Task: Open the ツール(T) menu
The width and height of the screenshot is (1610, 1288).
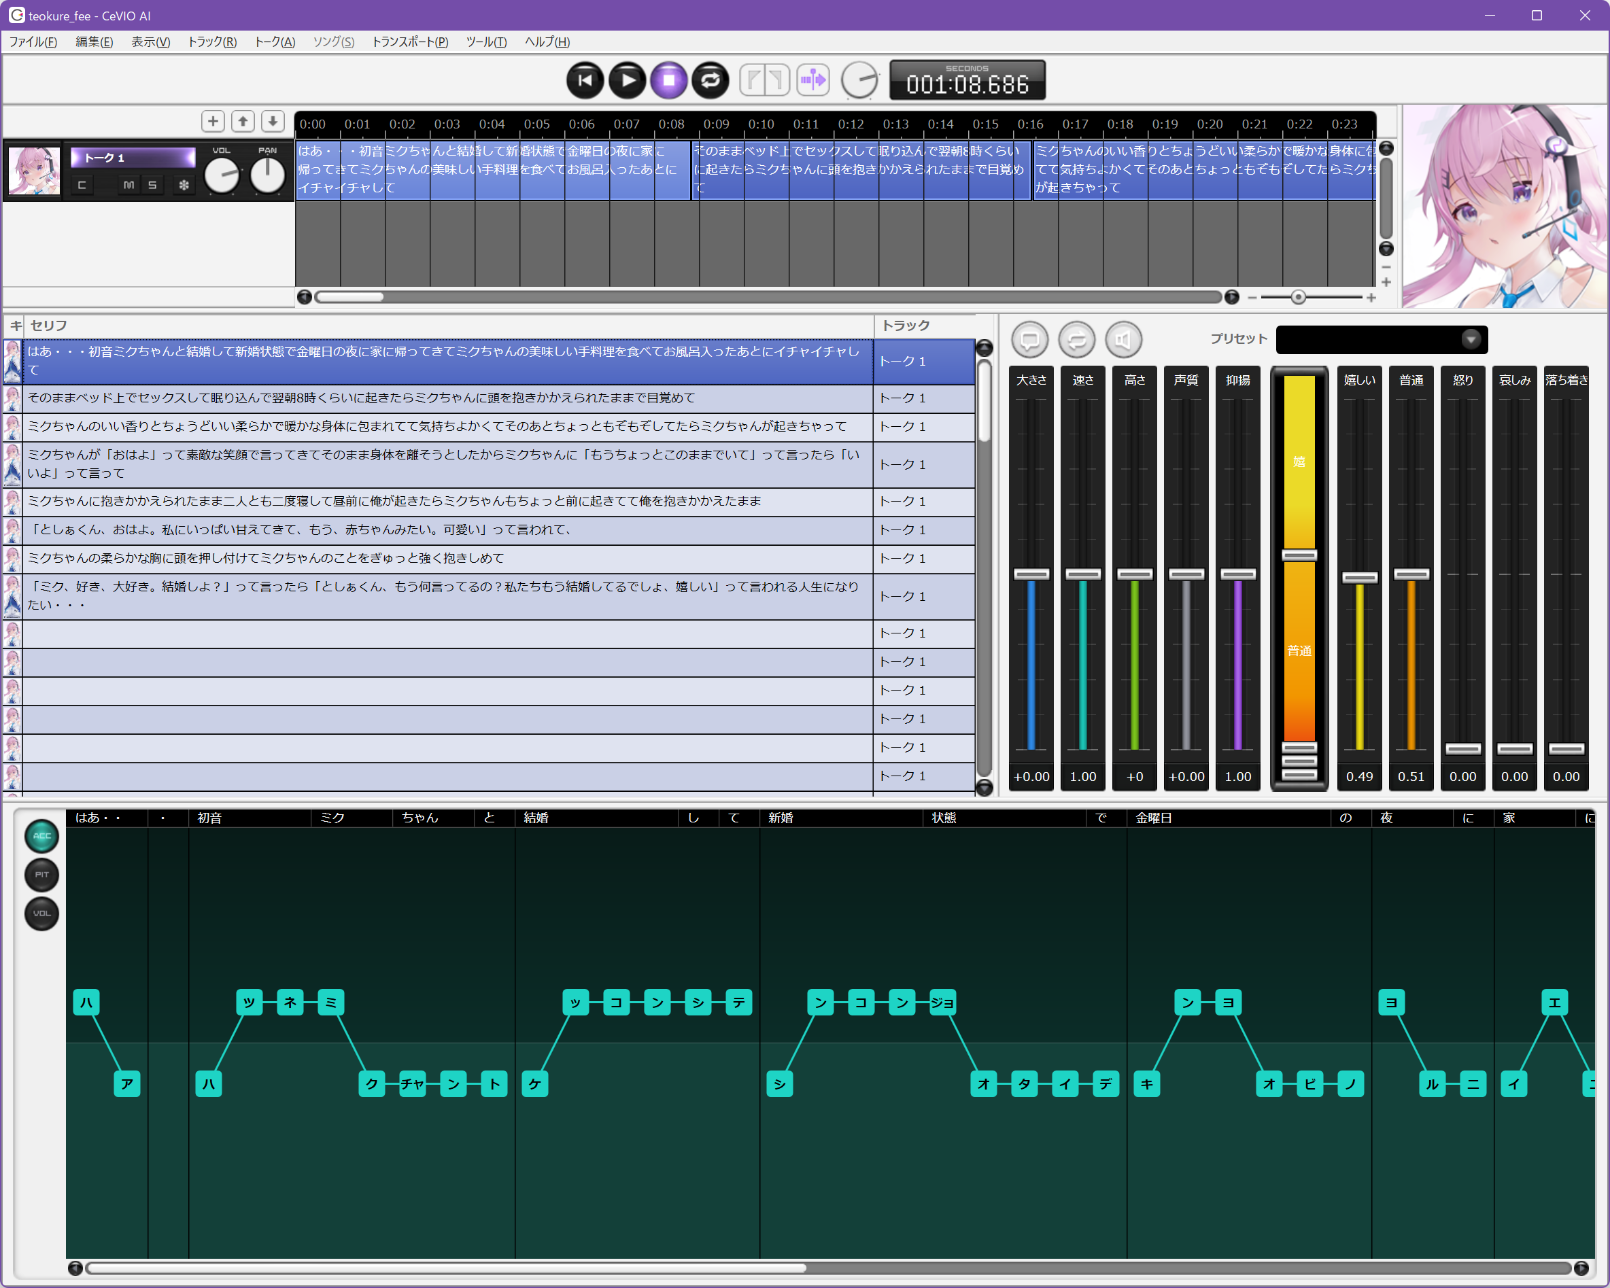Action: pos(486,42)
